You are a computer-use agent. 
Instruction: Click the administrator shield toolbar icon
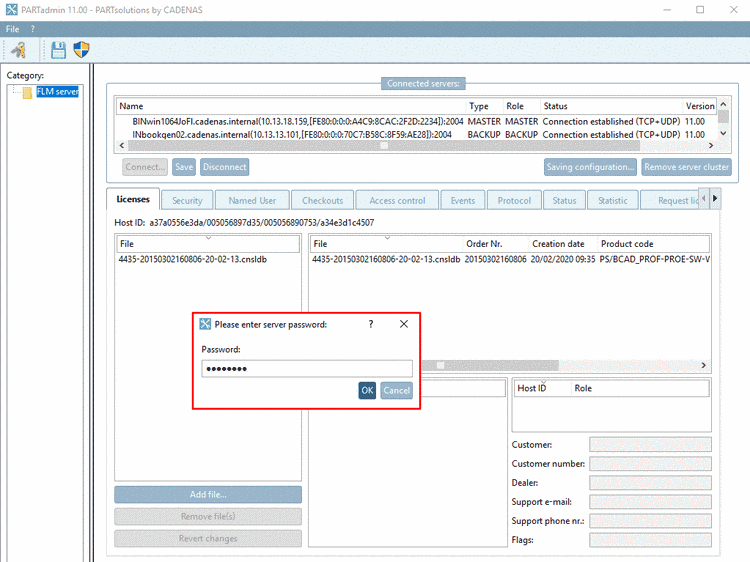pos(81,49)
